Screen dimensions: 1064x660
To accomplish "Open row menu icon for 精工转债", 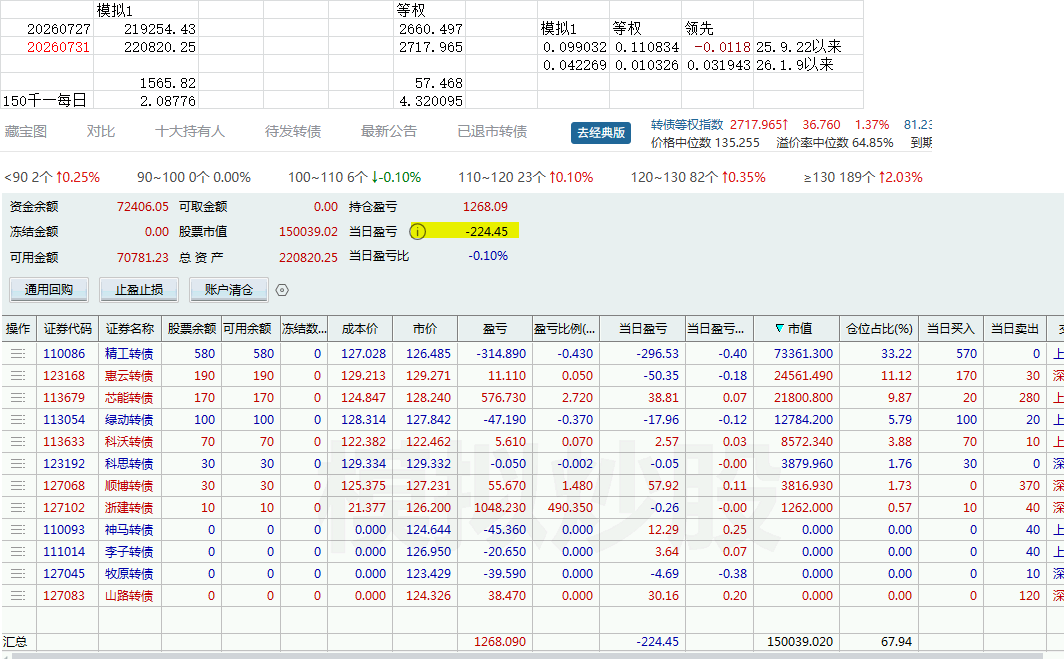I will pos(18,353).
